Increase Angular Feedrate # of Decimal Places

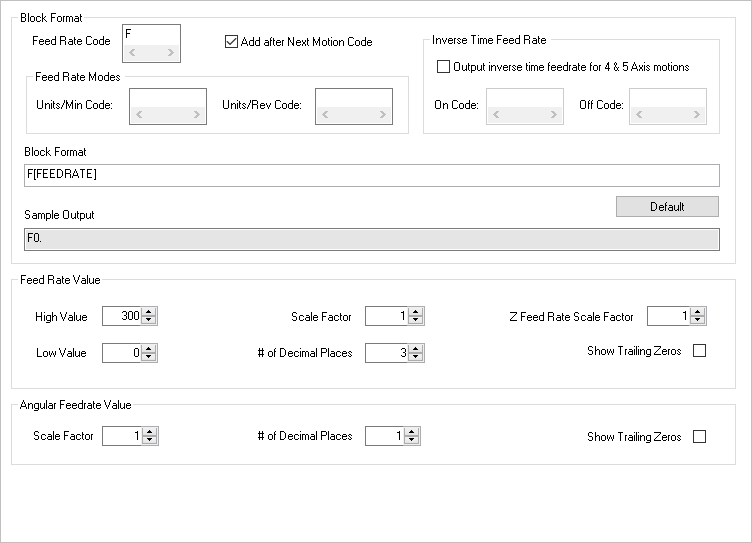click(411, 432)
